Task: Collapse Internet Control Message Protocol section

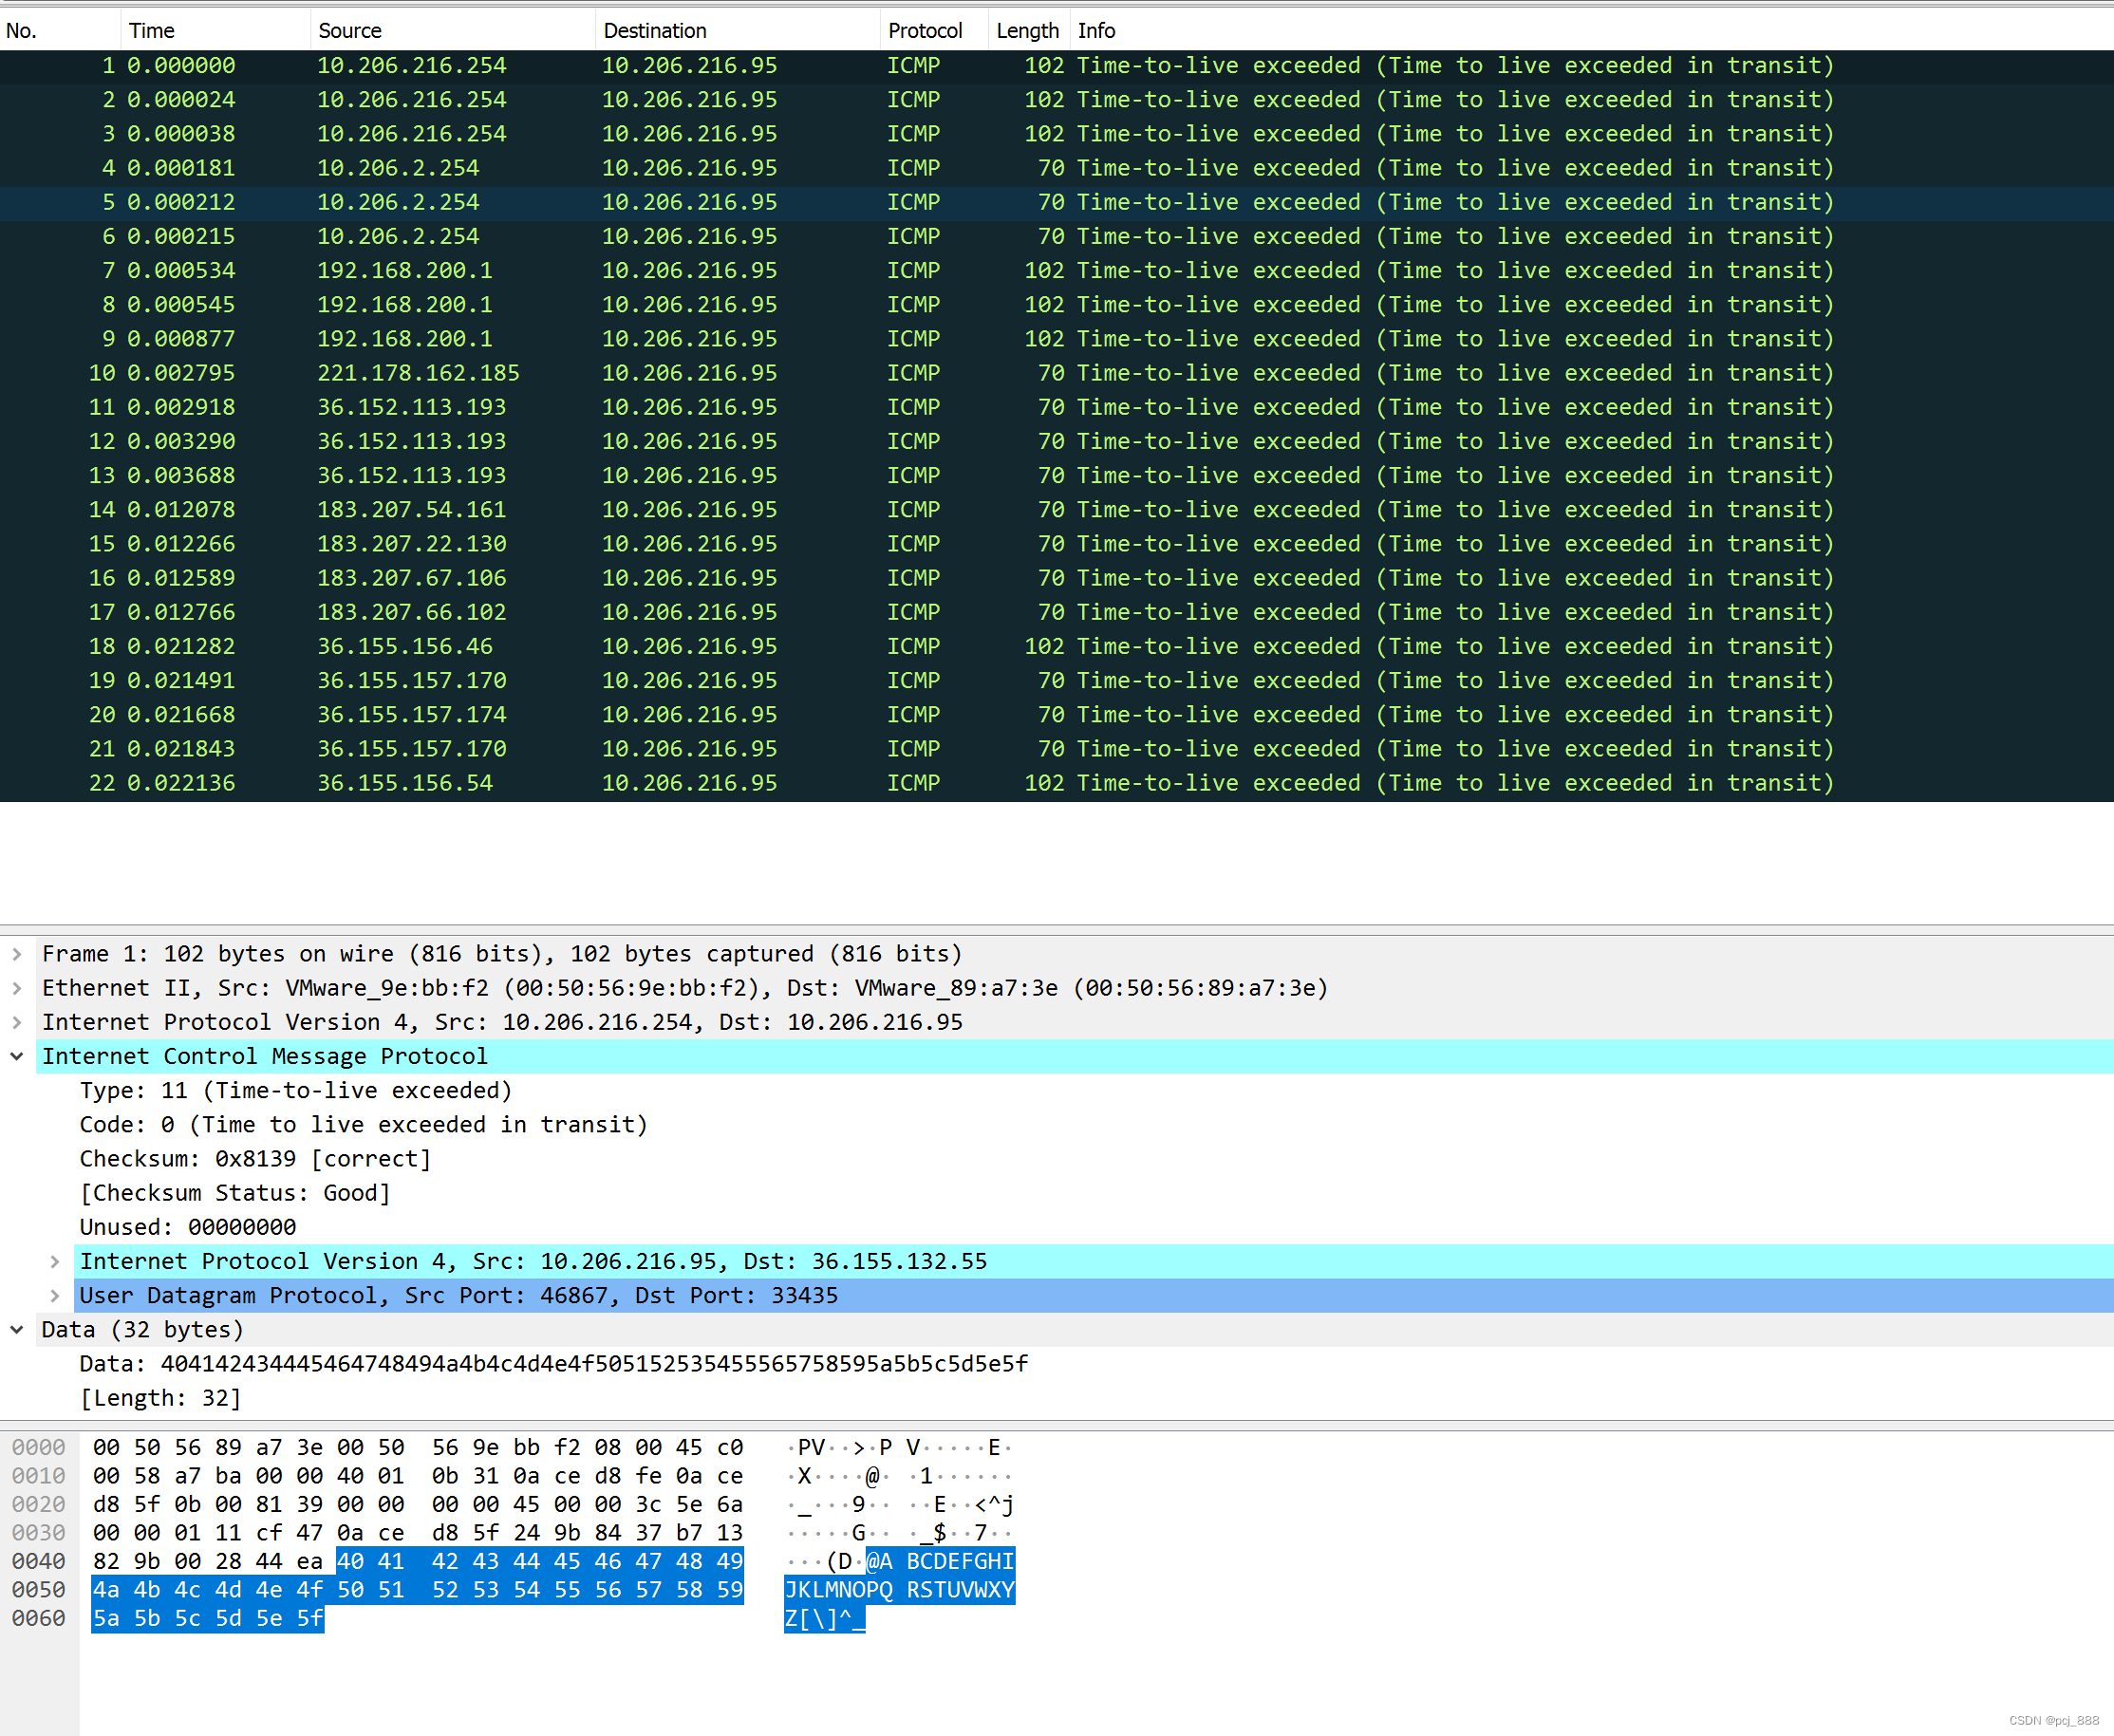Action: point(17,1056)
